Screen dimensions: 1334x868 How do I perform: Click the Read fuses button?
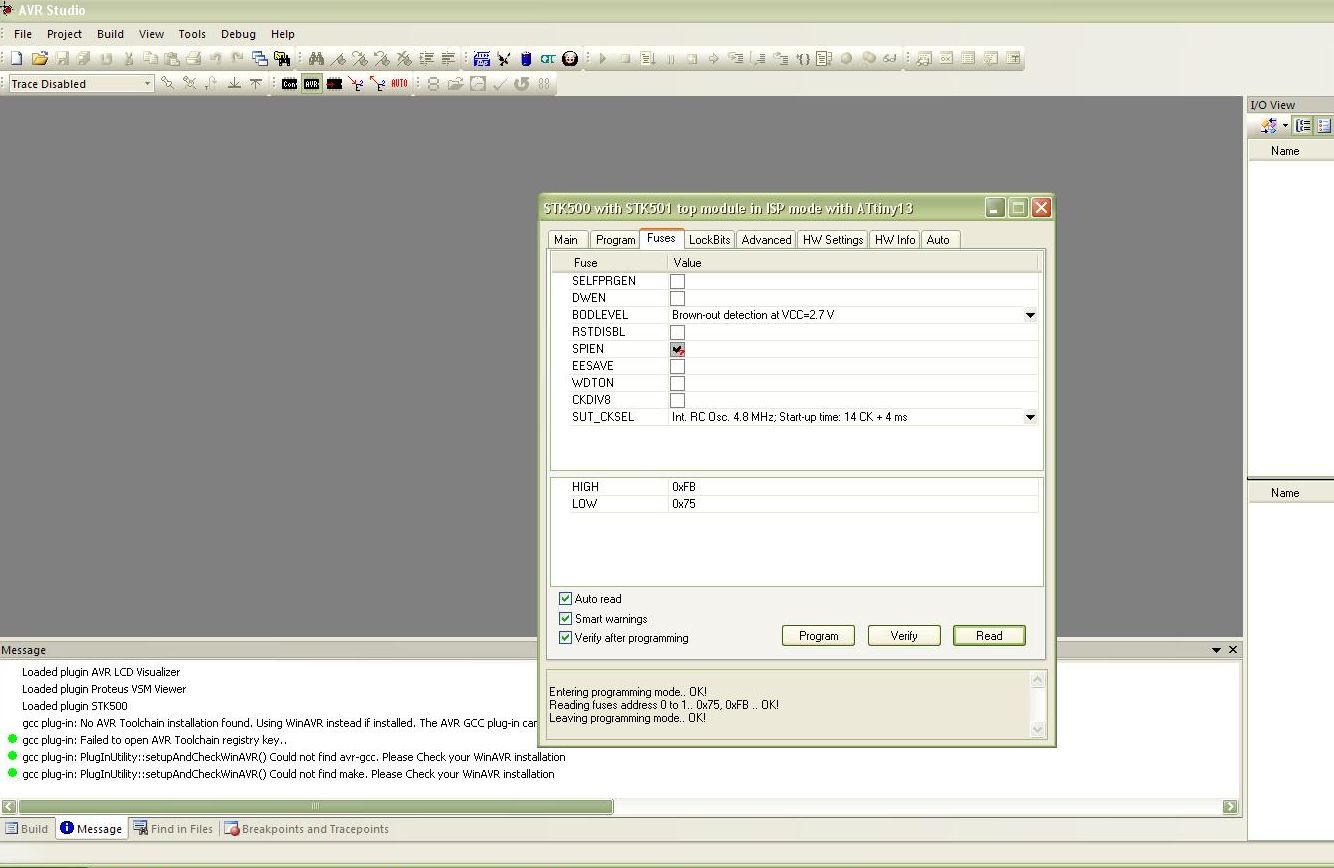click(988, 636)
